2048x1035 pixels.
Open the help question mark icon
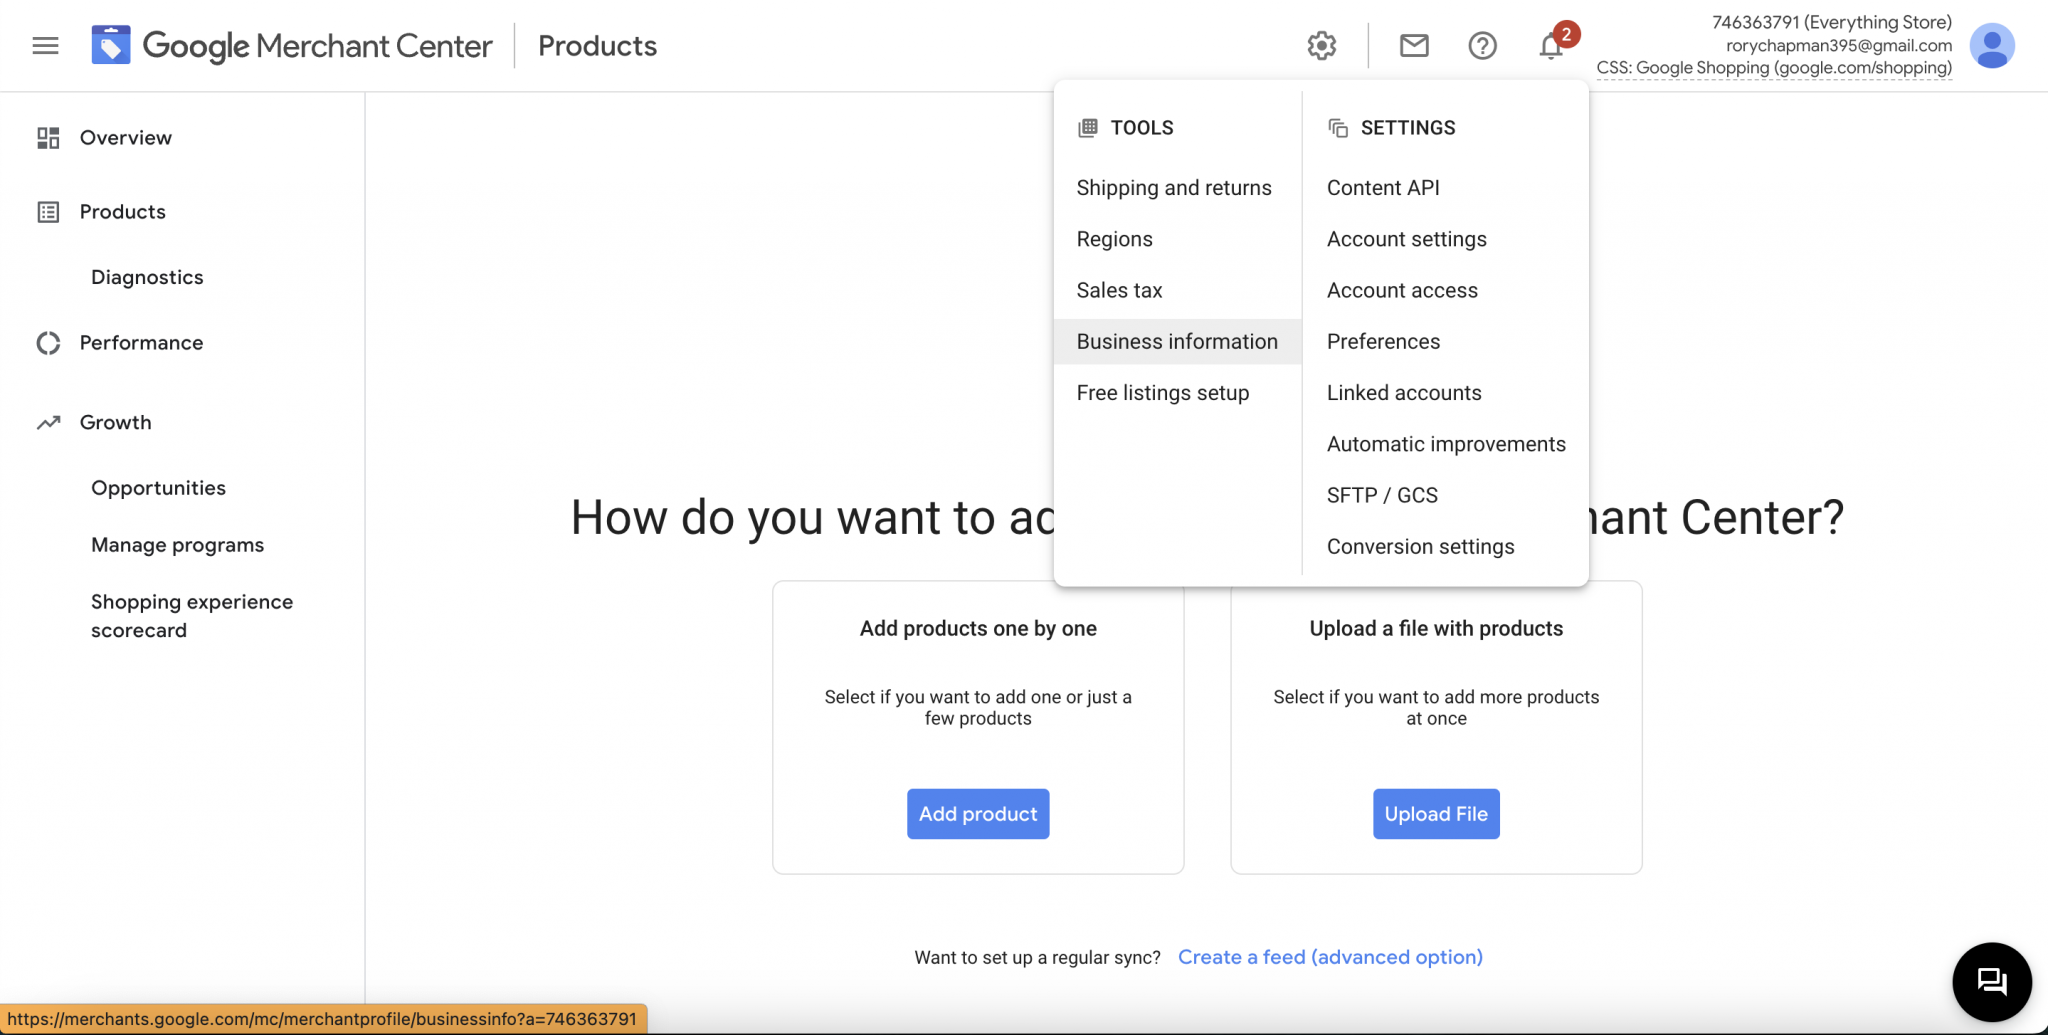(x=1482, y=46)
